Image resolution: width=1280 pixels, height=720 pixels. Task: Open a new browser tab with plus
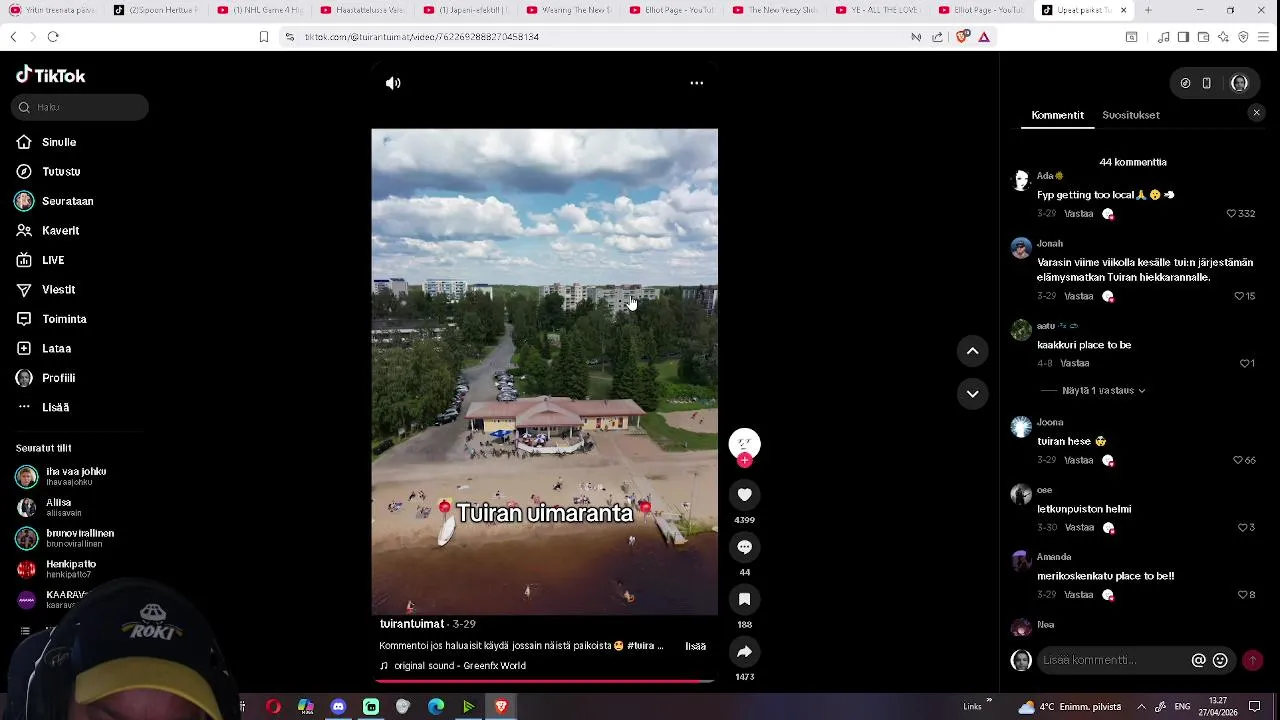[x=1148, y=10]
